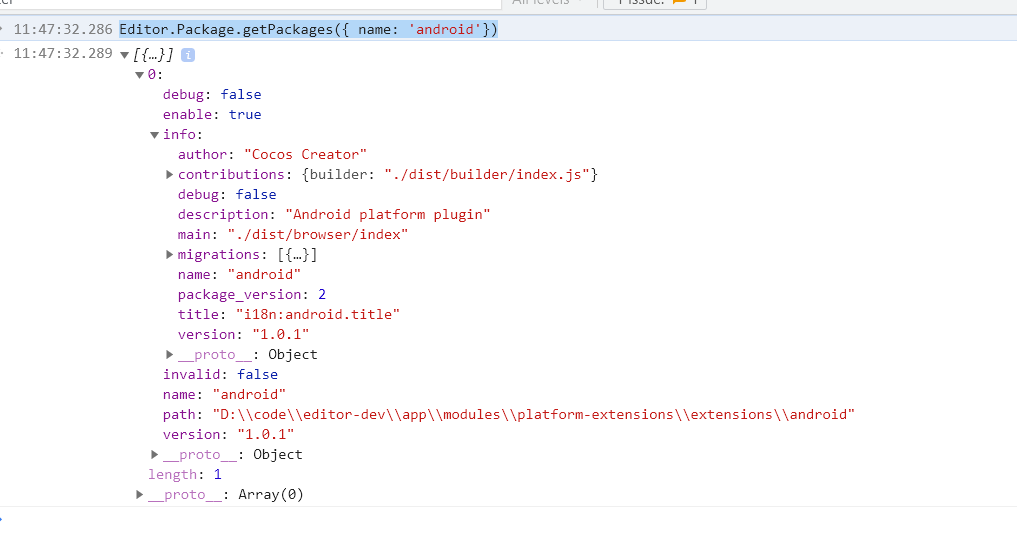Click the name "android" line inside info

click(239, 274)
